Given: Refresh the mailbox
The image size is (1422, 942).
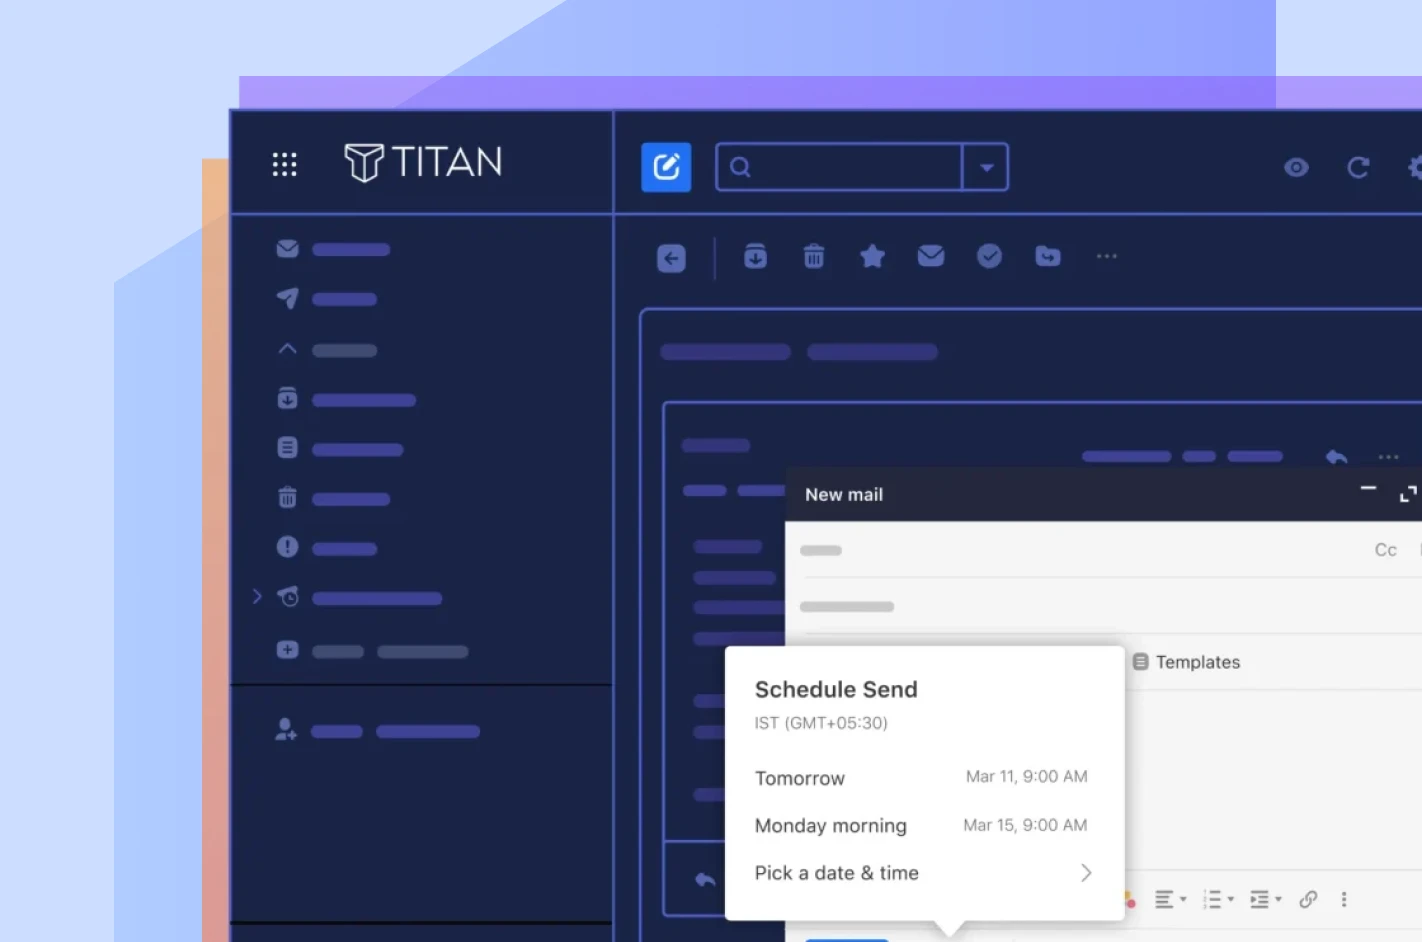Looking at the screenshot, I should tap(1358, 168).
